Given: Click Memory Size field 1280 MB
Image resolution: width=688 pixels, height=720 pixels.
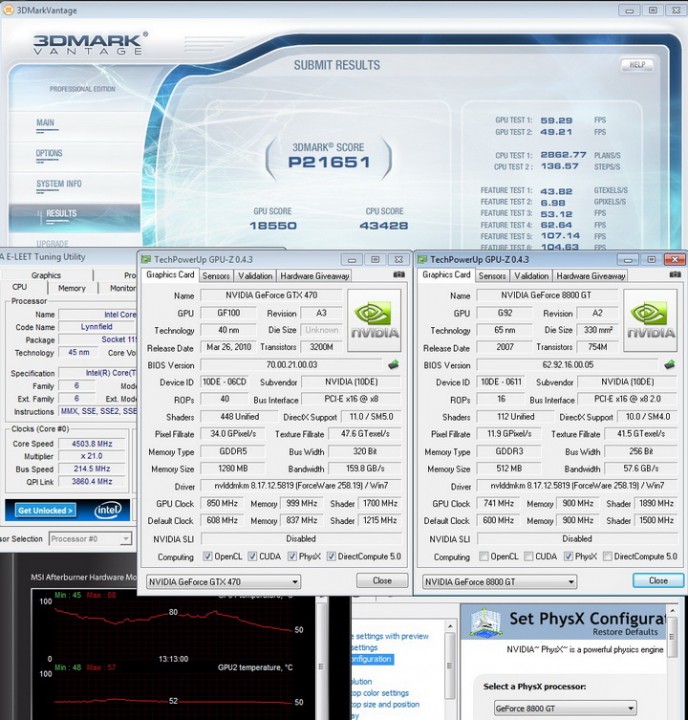Looking at the screenshot, I should coord(233,468).
